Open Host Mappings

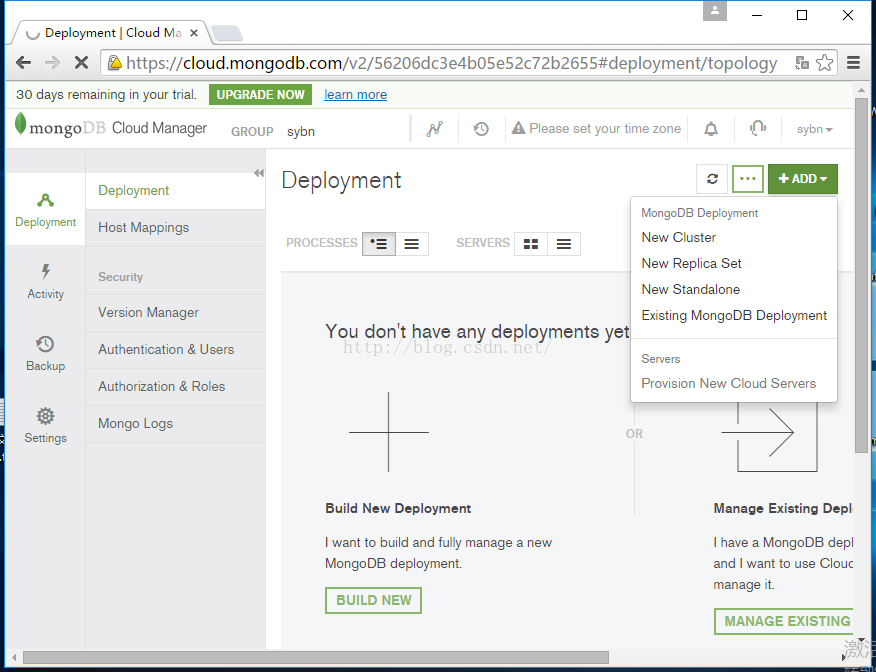click(x=175, y=227)
